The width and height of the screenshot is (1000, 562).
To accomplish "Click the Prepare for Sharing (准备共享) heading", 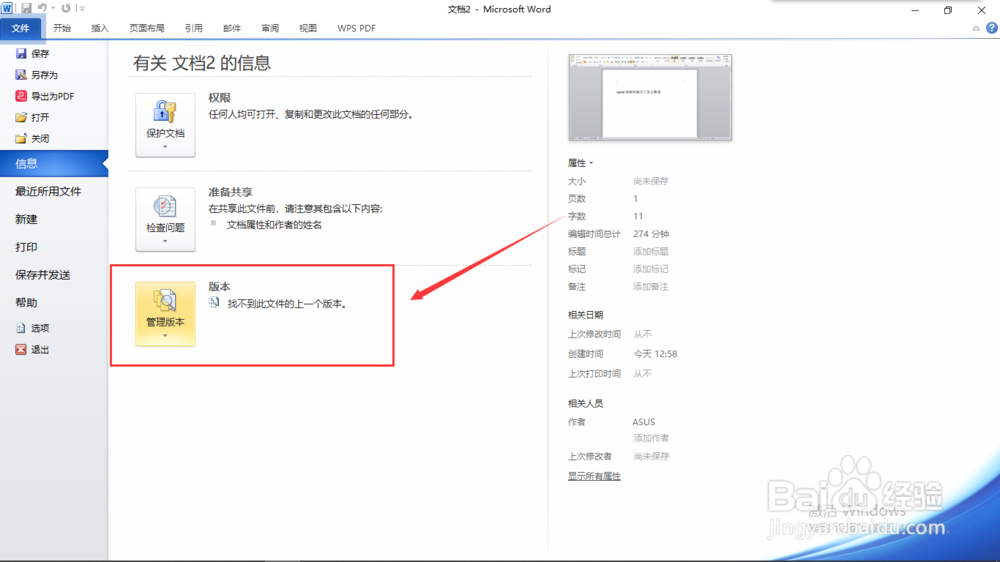I will [x=230, y=192].
